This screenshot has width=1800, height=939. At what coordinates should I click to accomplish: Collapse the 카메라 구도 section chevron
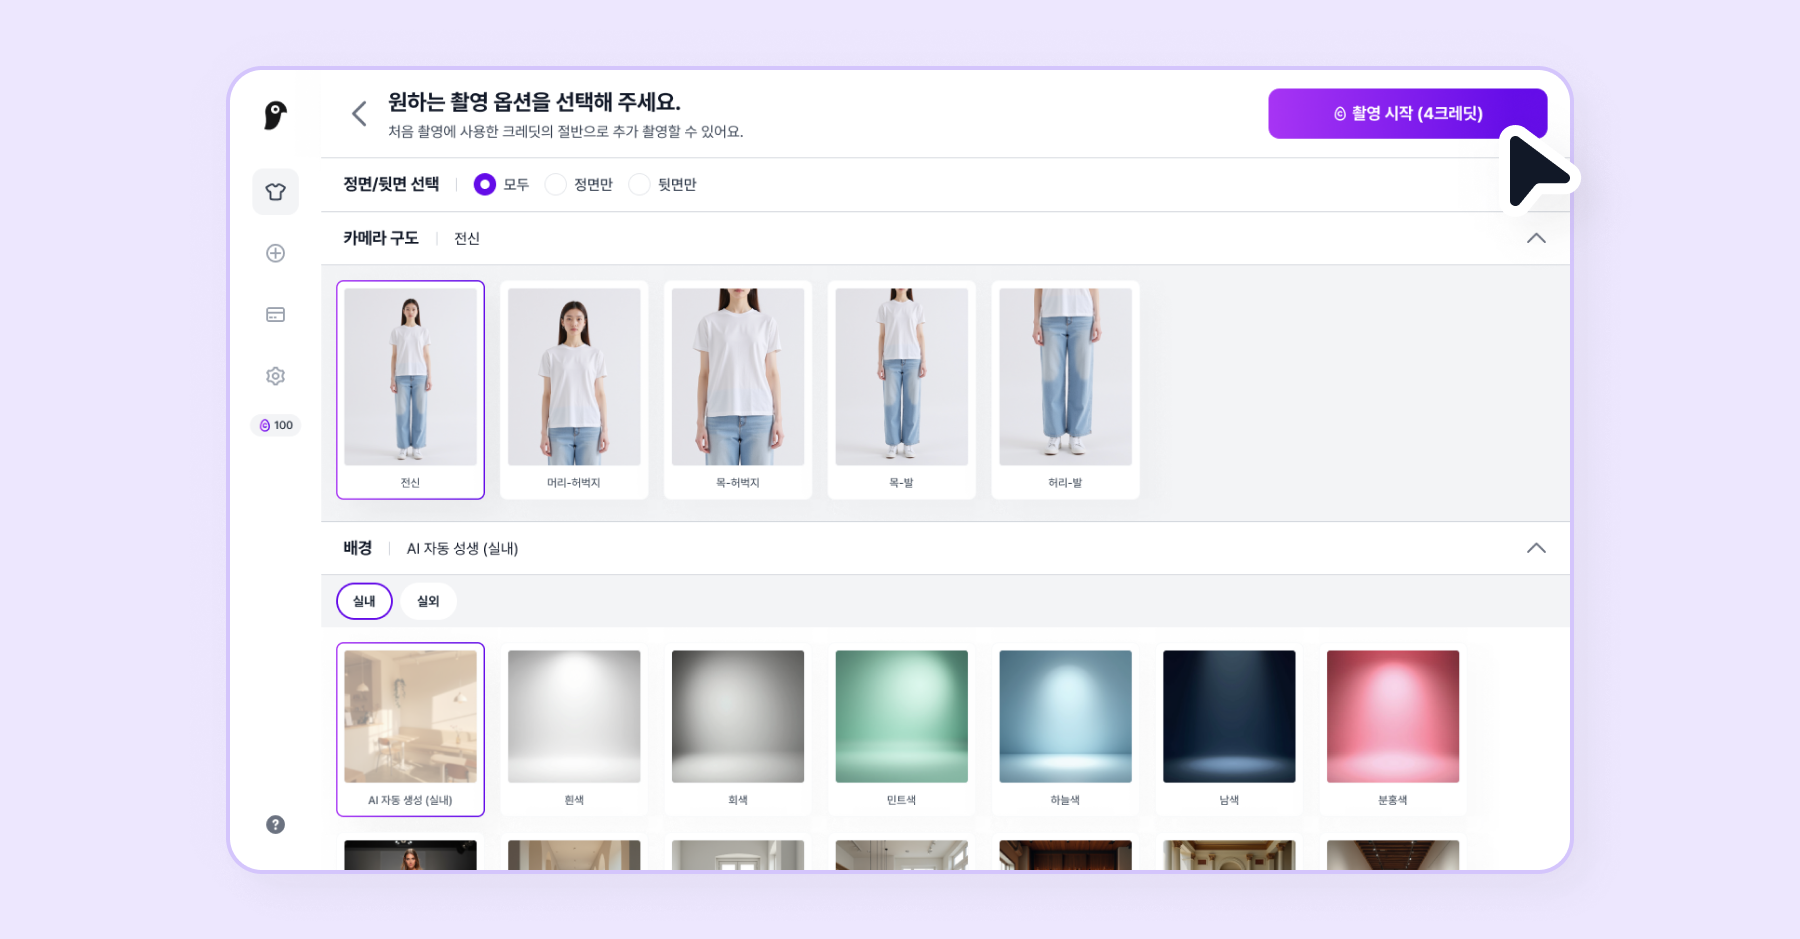coord(1536,238)
